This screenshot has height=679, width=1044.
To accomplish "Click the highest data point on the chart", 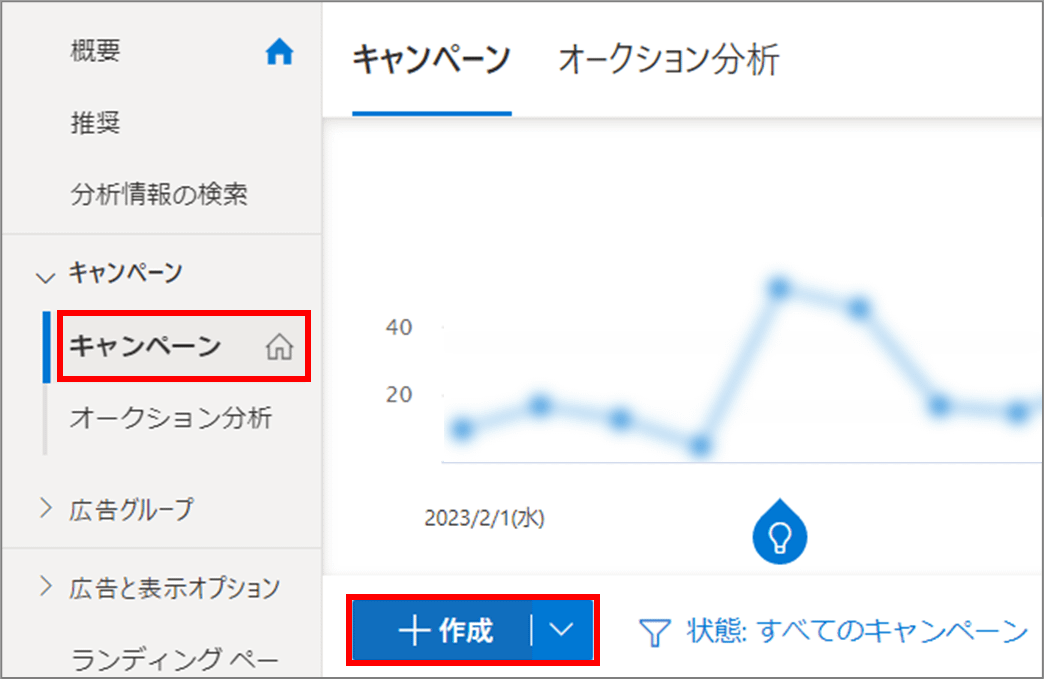I will tap(779, 289).
